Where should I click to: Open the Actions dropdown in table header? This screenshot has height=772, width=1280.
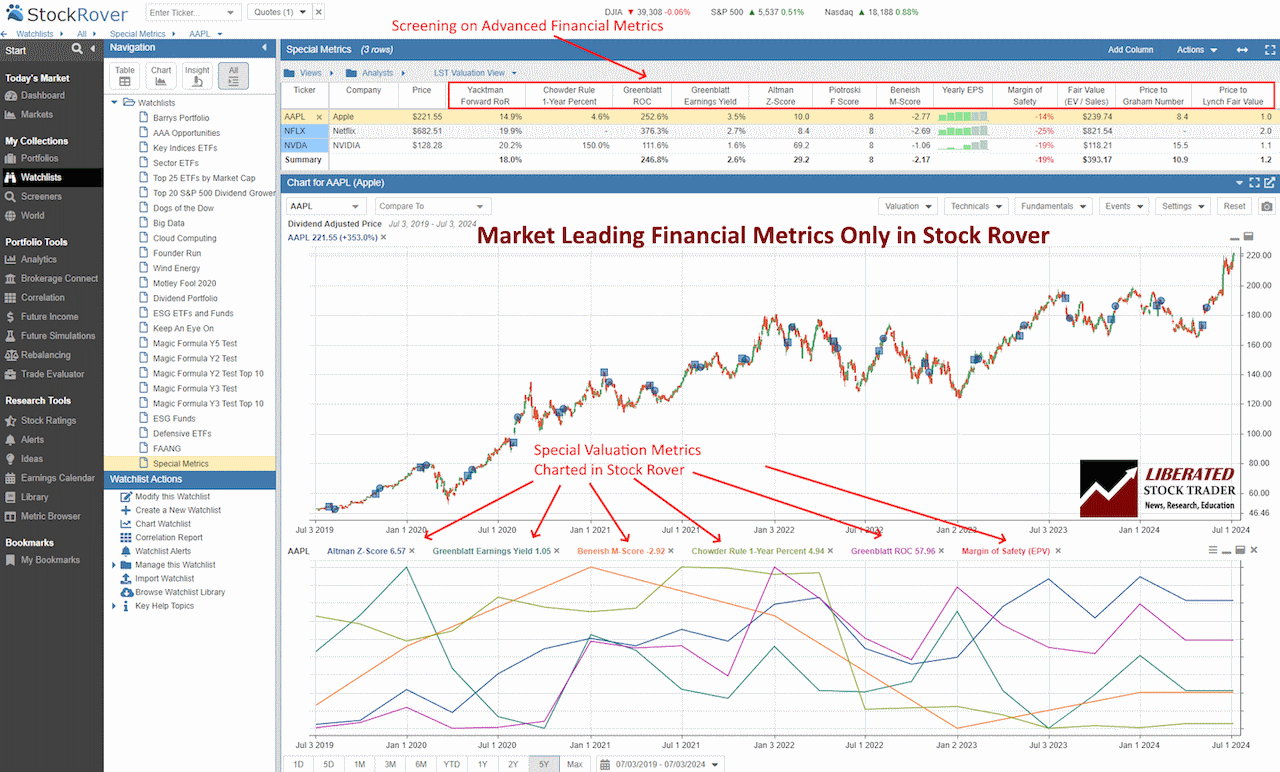pos(1197,49)
